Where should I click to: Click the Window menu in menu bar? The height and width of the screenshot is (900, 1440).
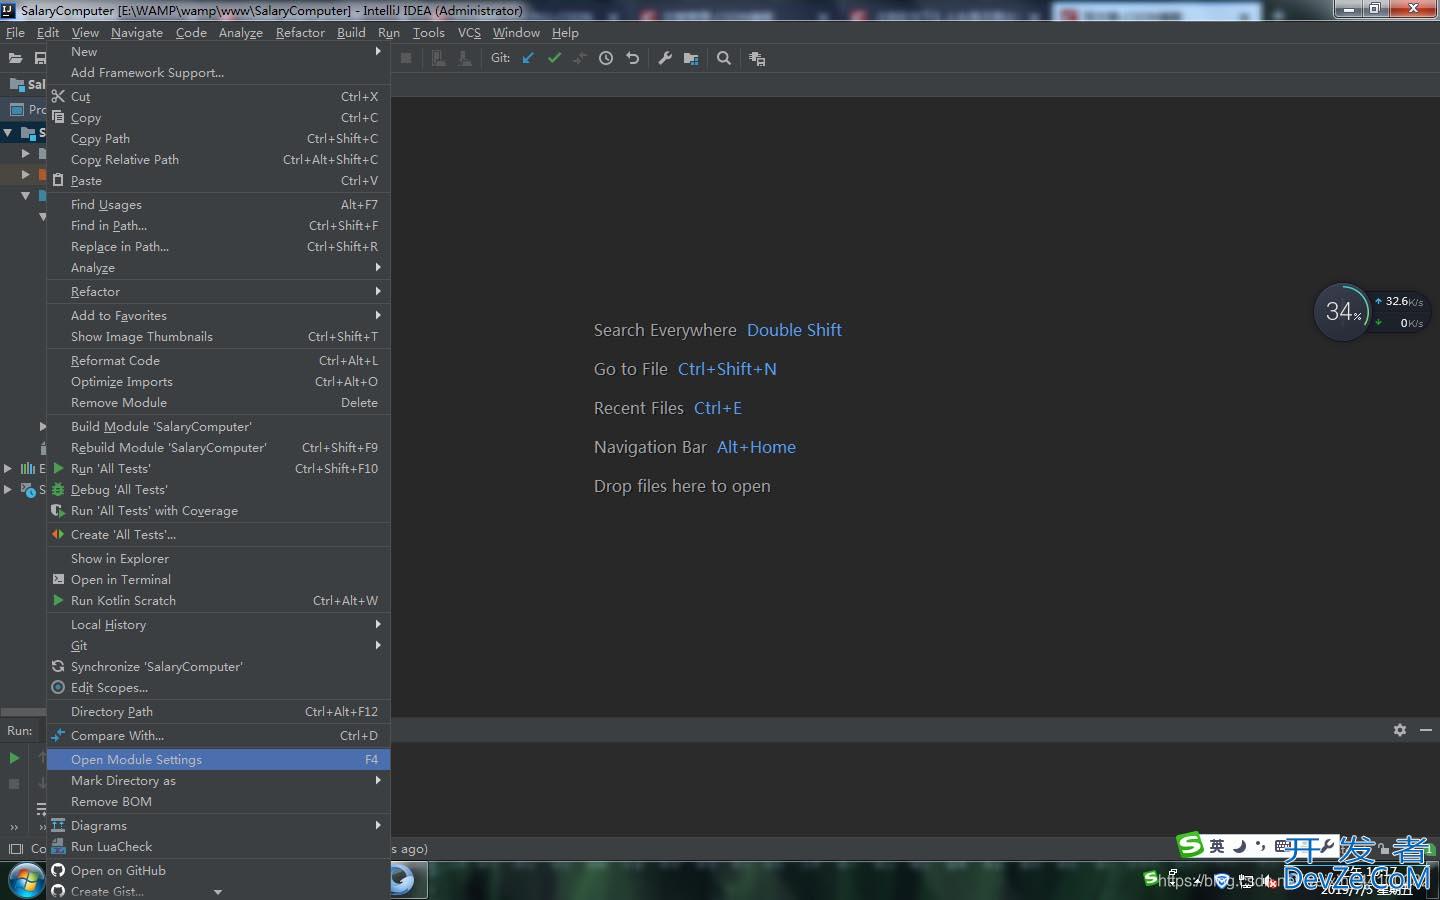click(516, 32)
